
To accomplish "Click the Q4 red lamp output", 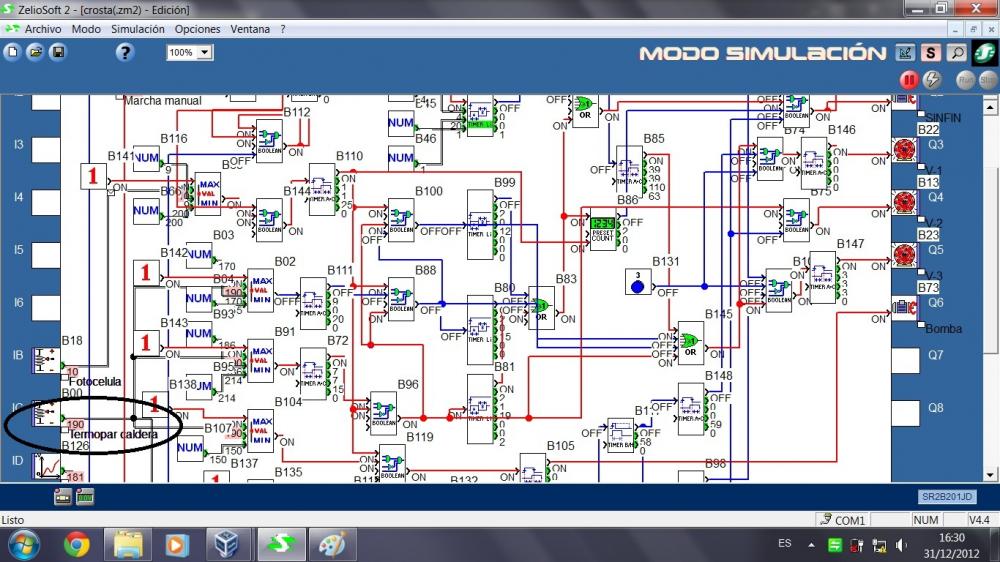I will (x=904, y=202).
